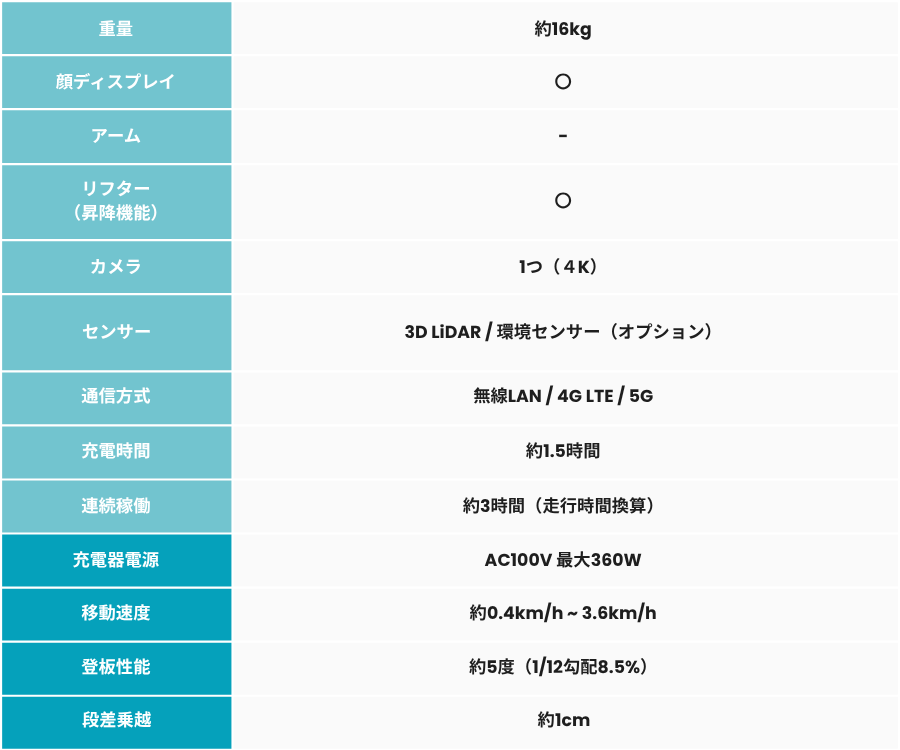Click the AC100V 最大360W value
The width and height of the screenshot is (900, 750).
click(x=563, y=560)
